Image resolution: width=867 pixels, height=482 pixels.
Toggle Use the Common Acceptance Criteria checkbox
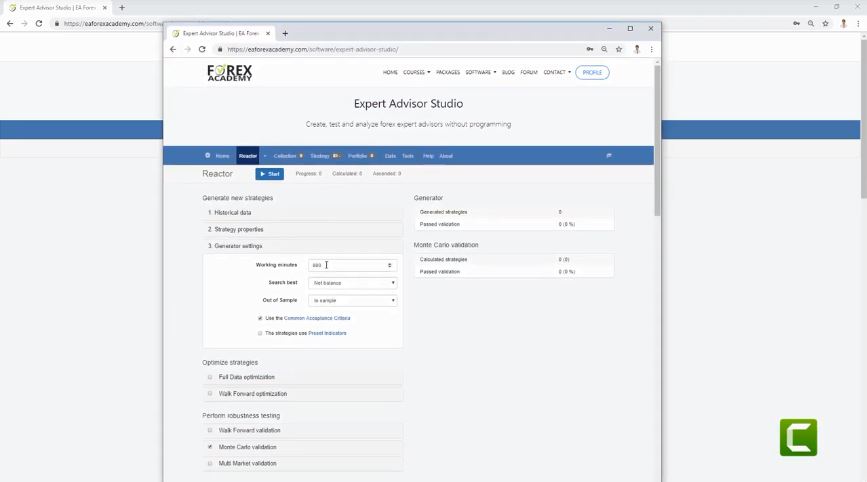point(260,318)
